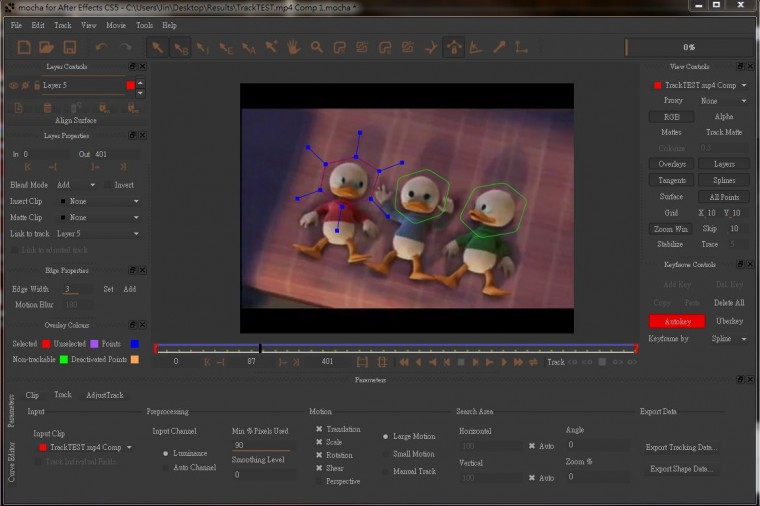Image resolution: width=760 pixels, height=506 pixels.
Task: Open the Movie menu
Action: tap(116, 25)
